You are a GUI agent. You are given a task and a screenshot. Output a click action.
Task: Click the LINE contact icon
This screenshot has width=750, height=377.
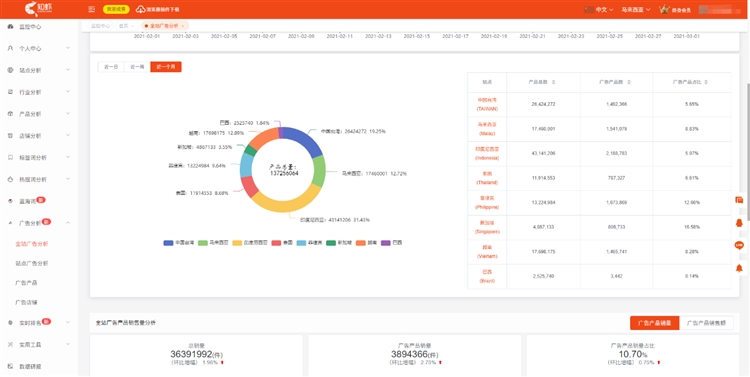click(739, 245)
